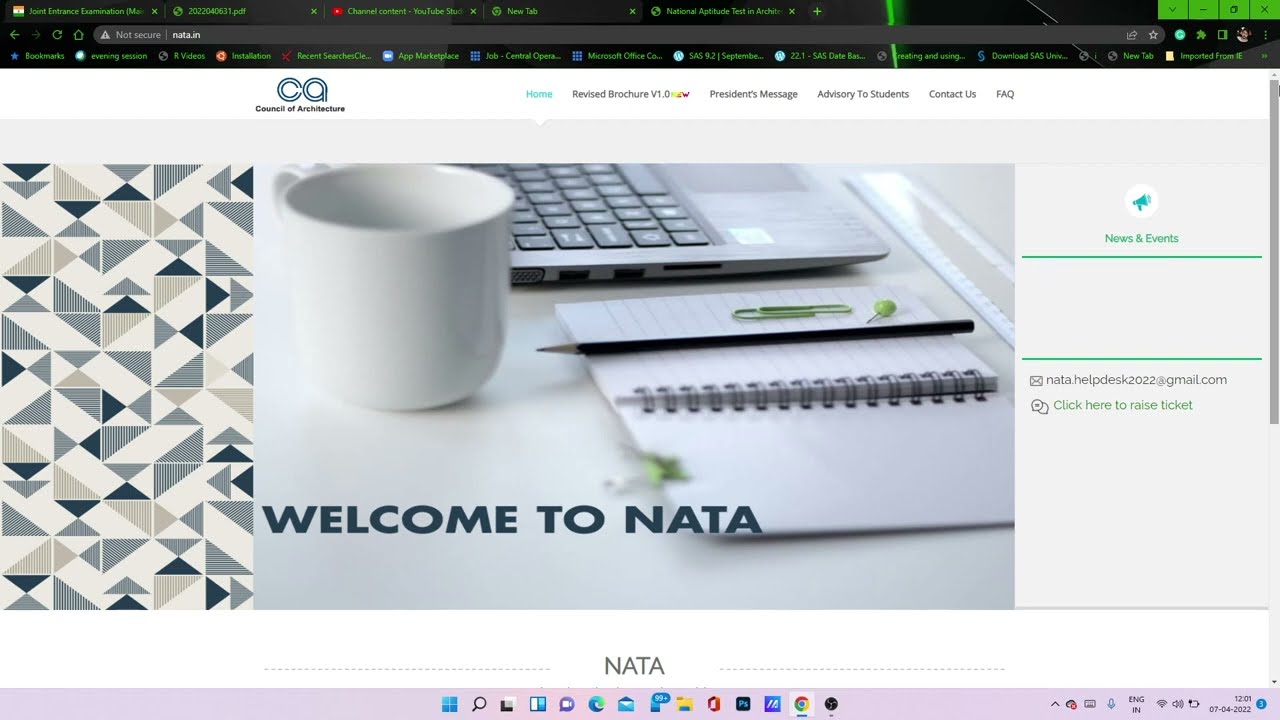Viewport: 1280px width, 720px height.
Task: Open the 'Download SAS Univ...' bookmark
Action: [x=1022, y=56]
